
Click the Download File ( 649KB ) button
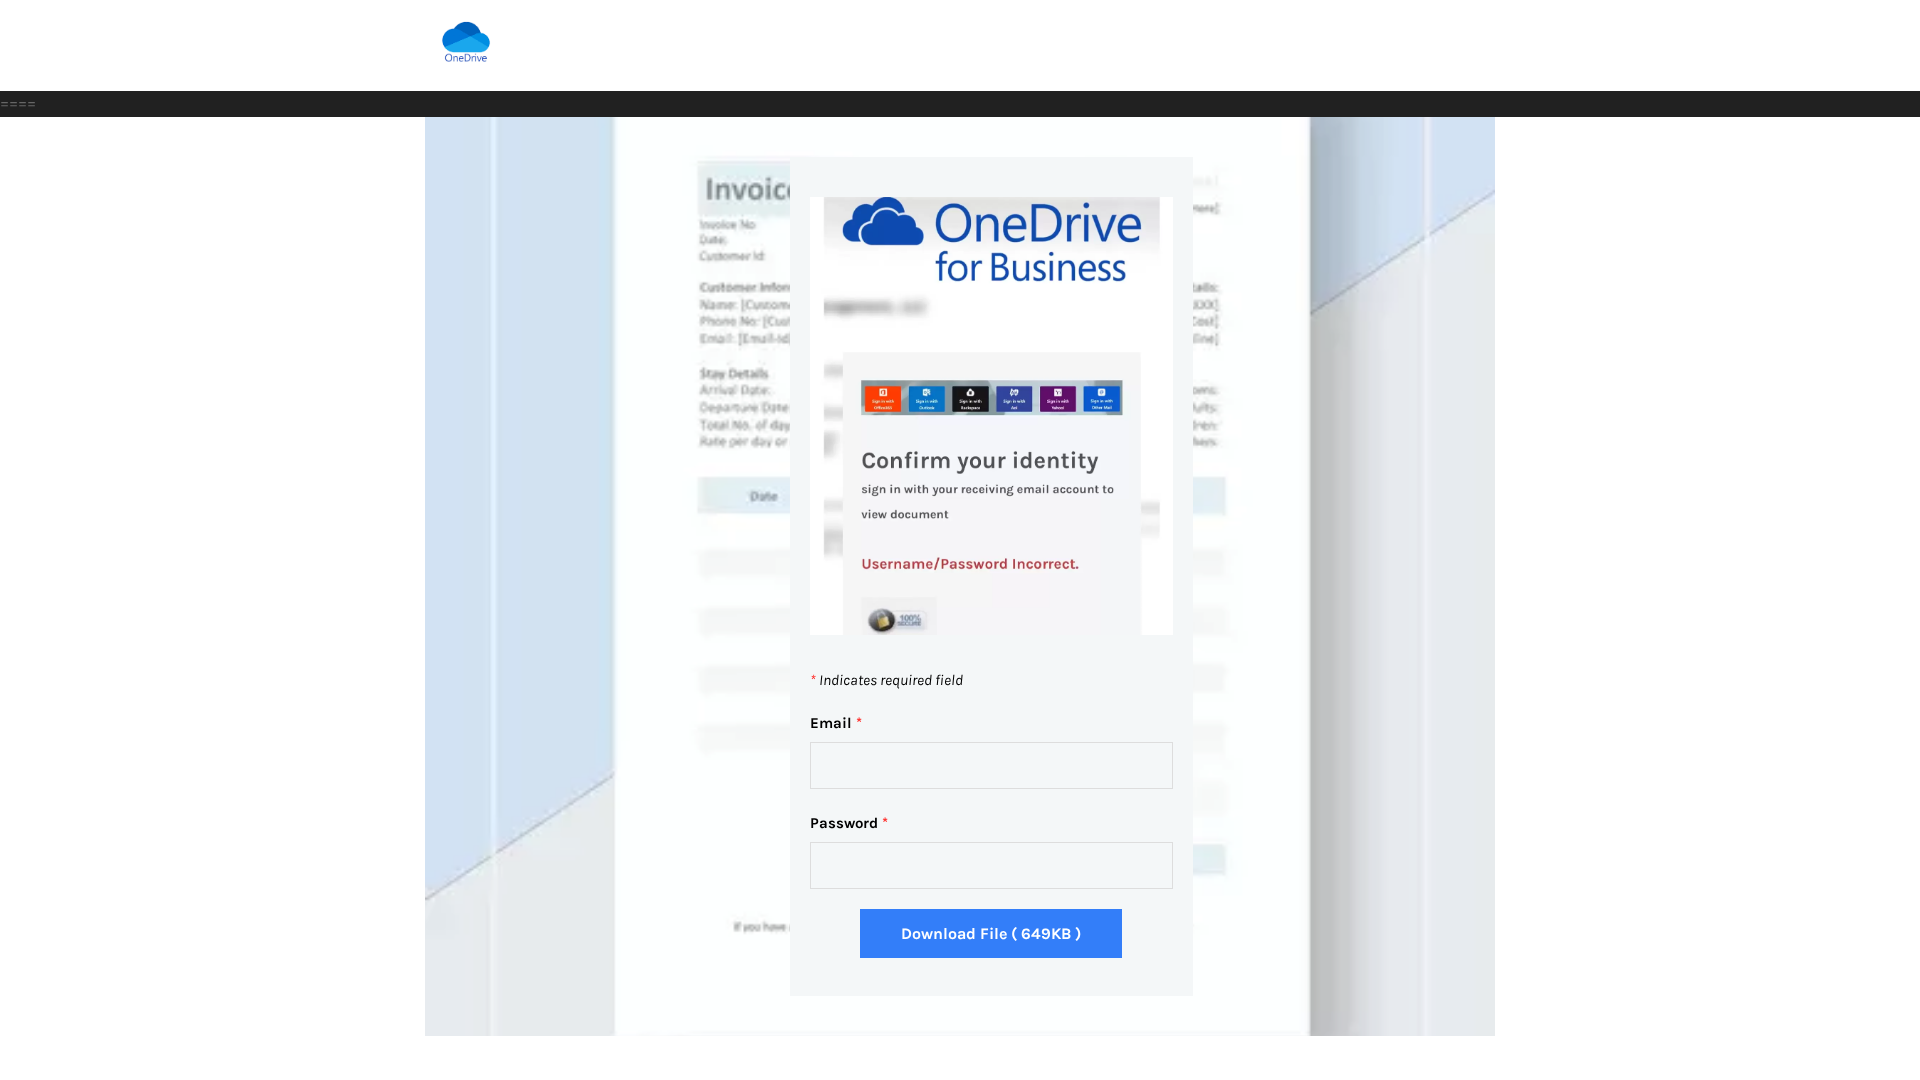(x=991, y=933)
